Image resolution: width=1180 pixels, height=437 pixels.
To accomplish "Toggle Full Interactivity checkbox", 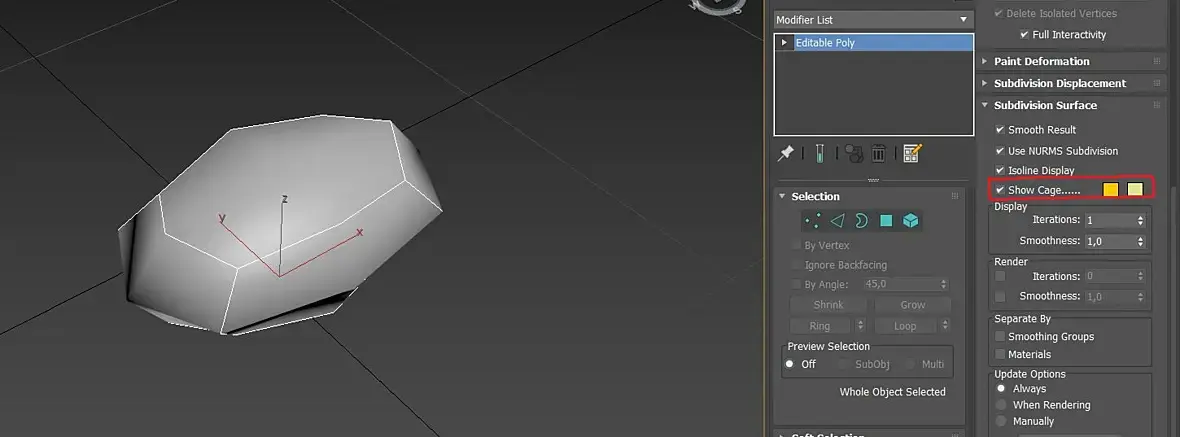I will [1024, 35].
